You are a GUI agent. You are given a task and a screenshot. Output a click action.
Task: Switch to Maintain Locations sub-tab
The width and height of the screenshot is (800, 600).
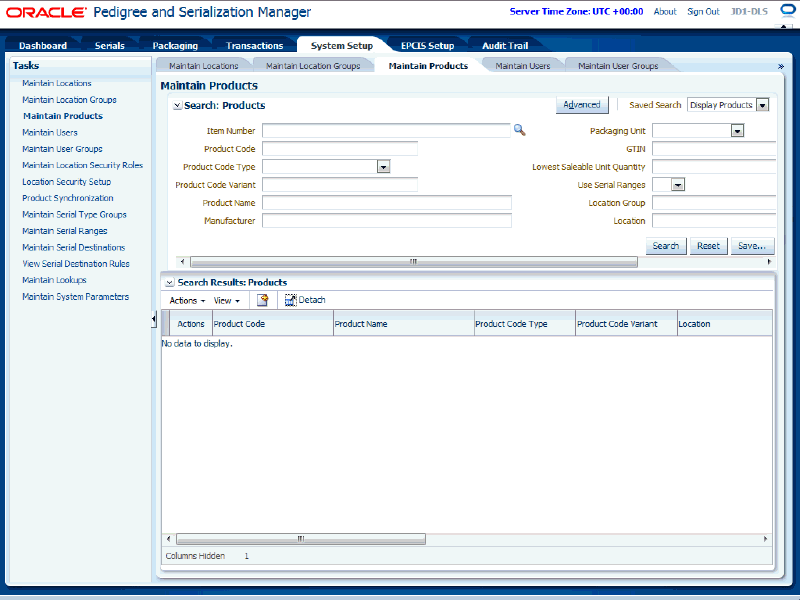coord(204,66)
